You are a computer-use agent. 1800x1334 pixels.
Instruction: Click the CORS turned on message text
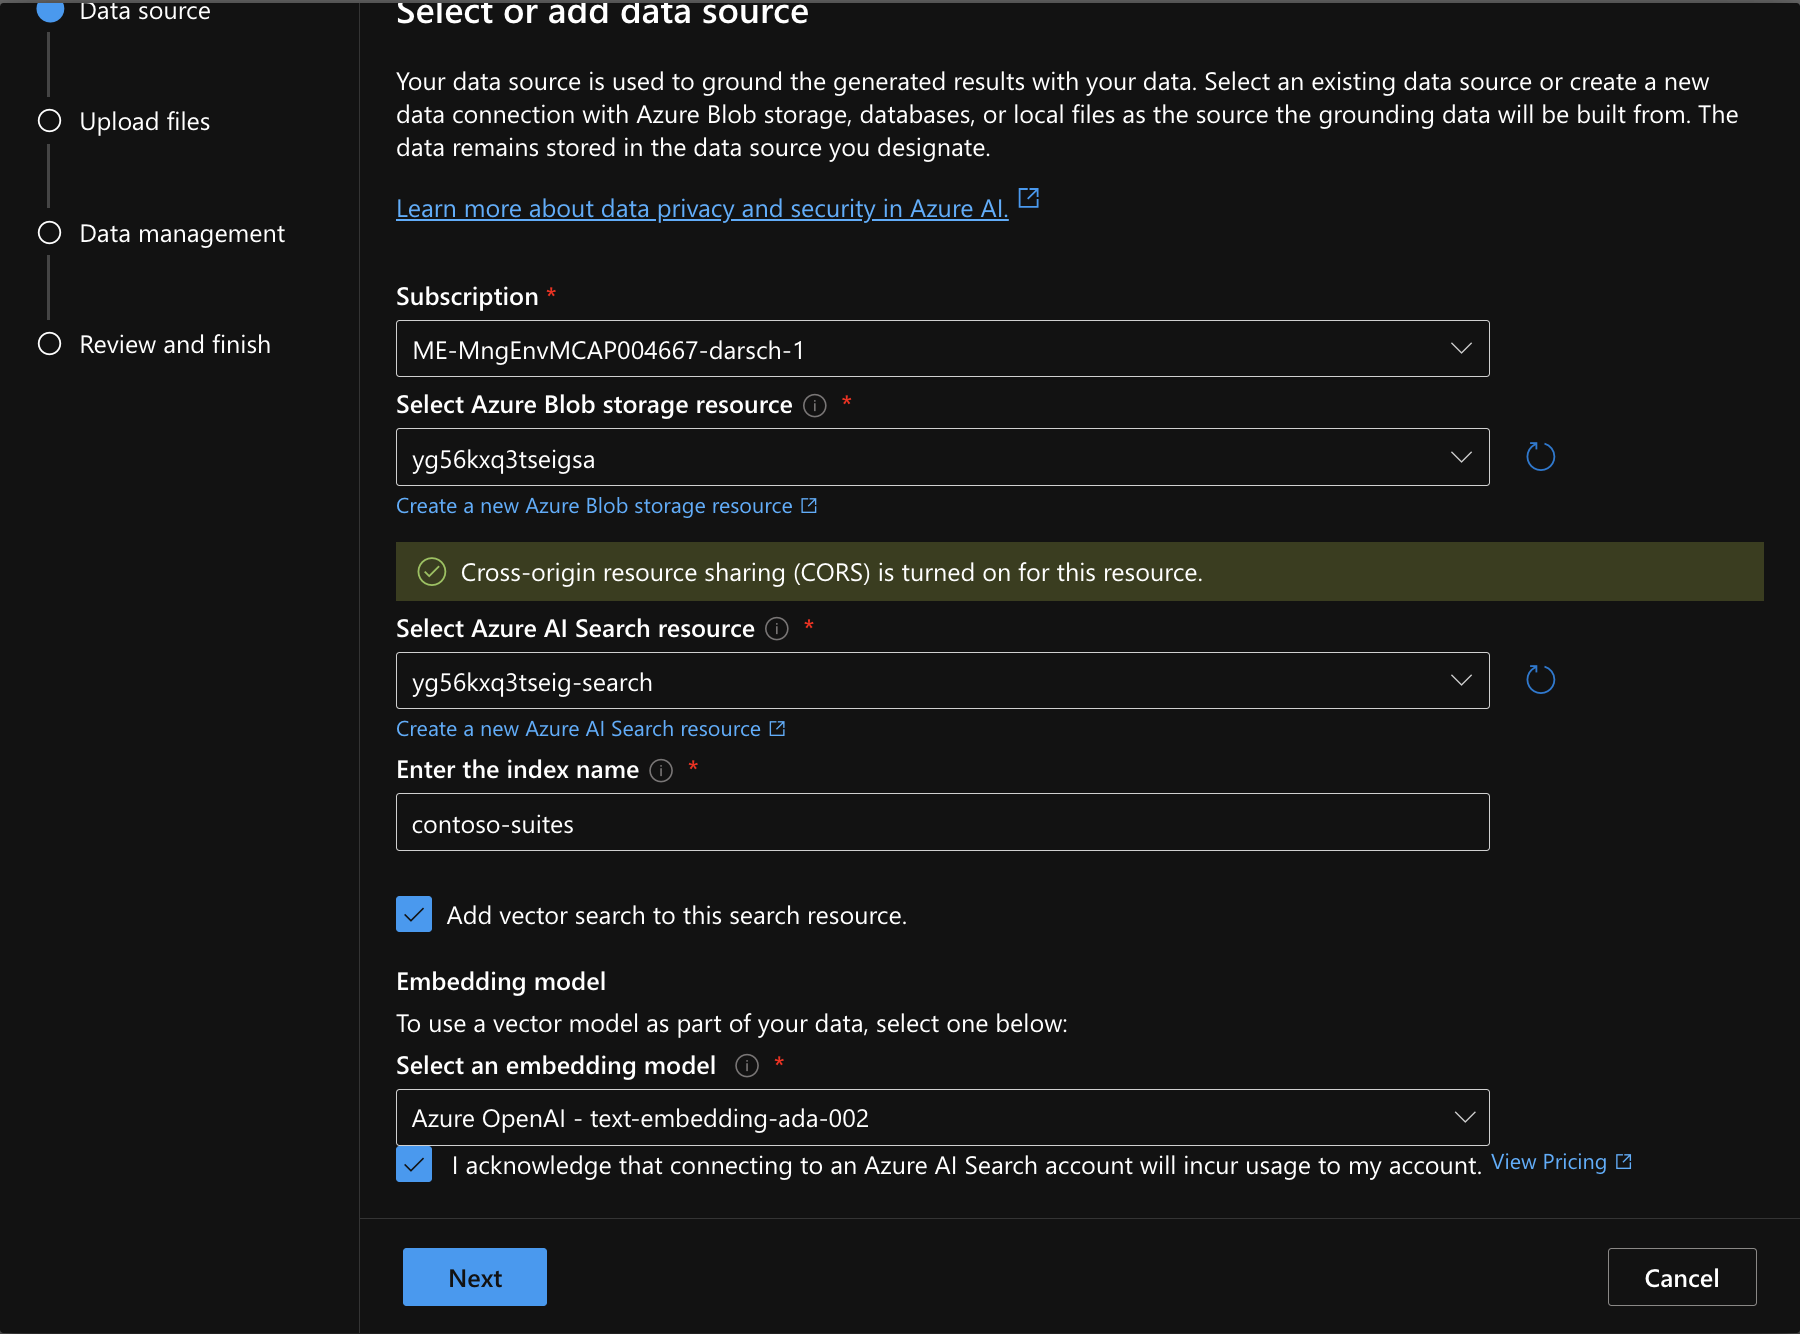click(831, 572)
